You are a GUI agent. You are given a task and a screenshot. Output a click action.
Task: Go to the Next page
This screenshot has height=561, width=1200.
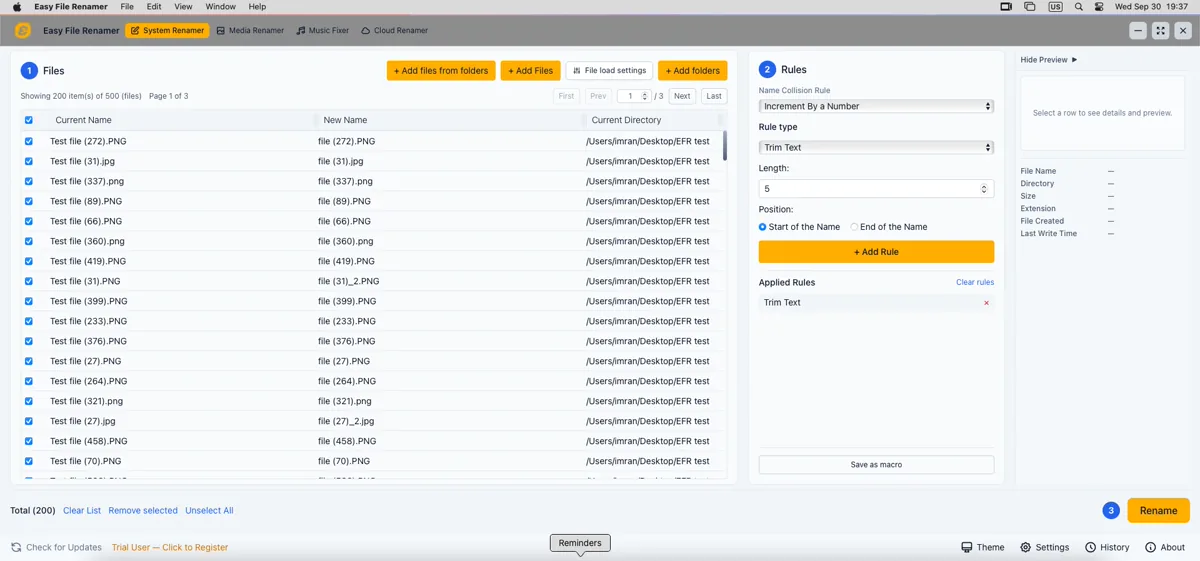point(682,96)
